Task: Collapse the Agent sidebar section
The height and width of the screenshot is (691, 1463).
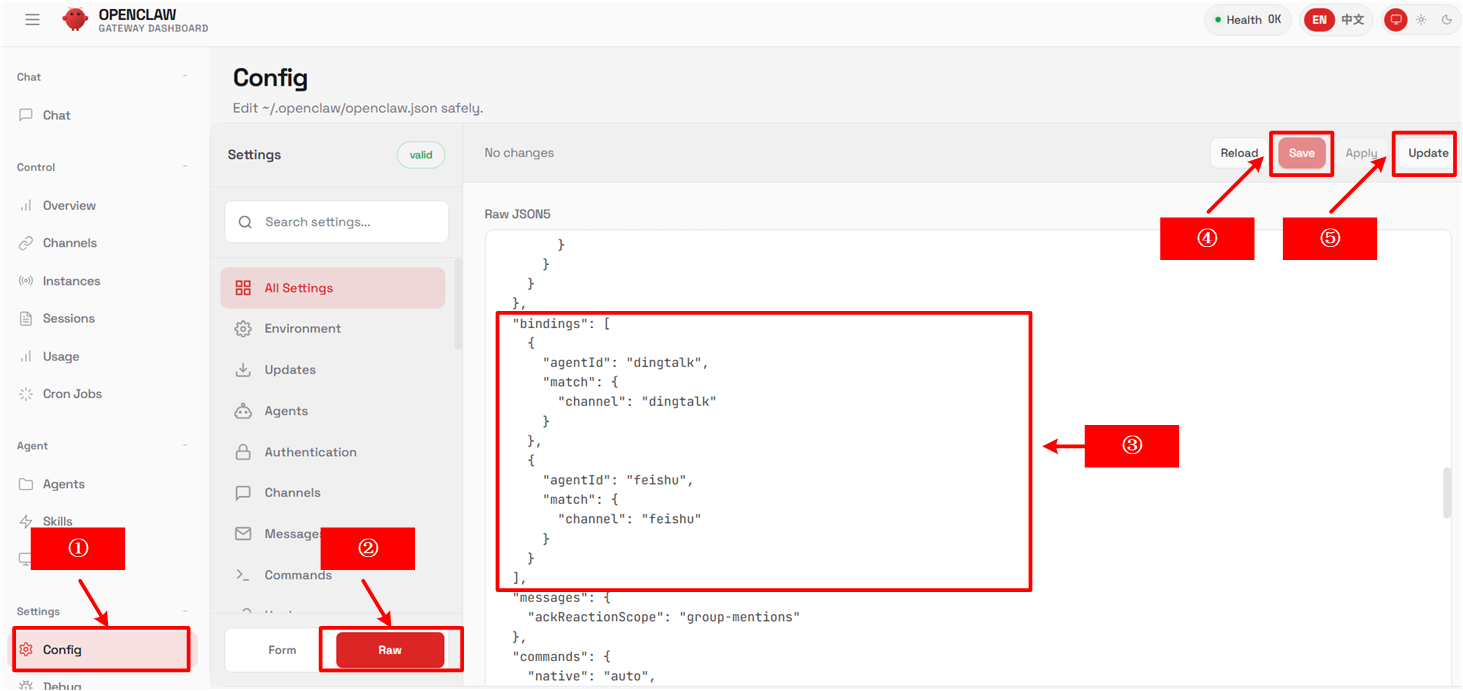Action: [x=185, y=446]
